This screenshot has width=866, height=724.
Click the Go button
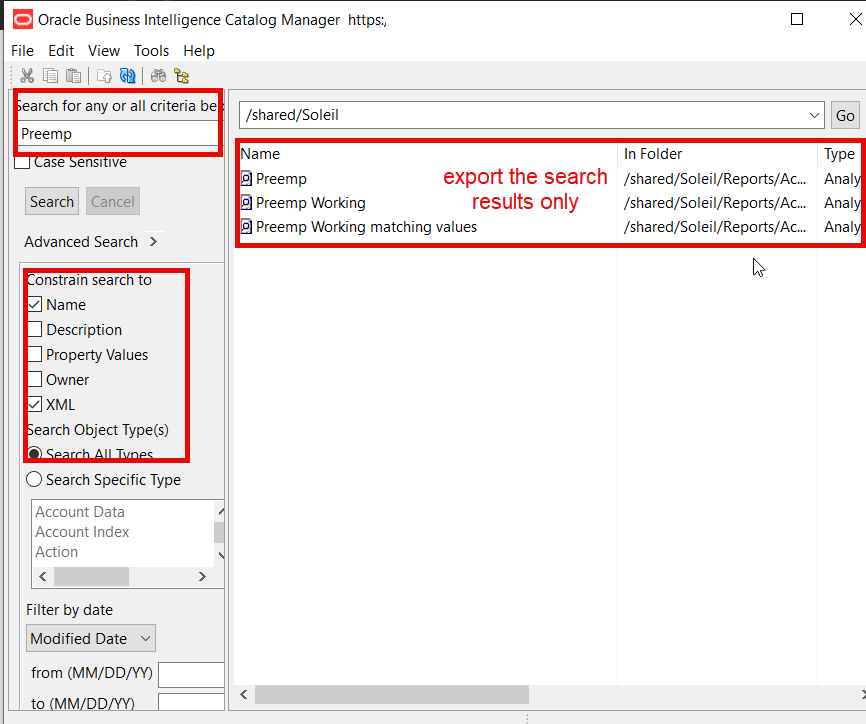(x=845, y=115)
